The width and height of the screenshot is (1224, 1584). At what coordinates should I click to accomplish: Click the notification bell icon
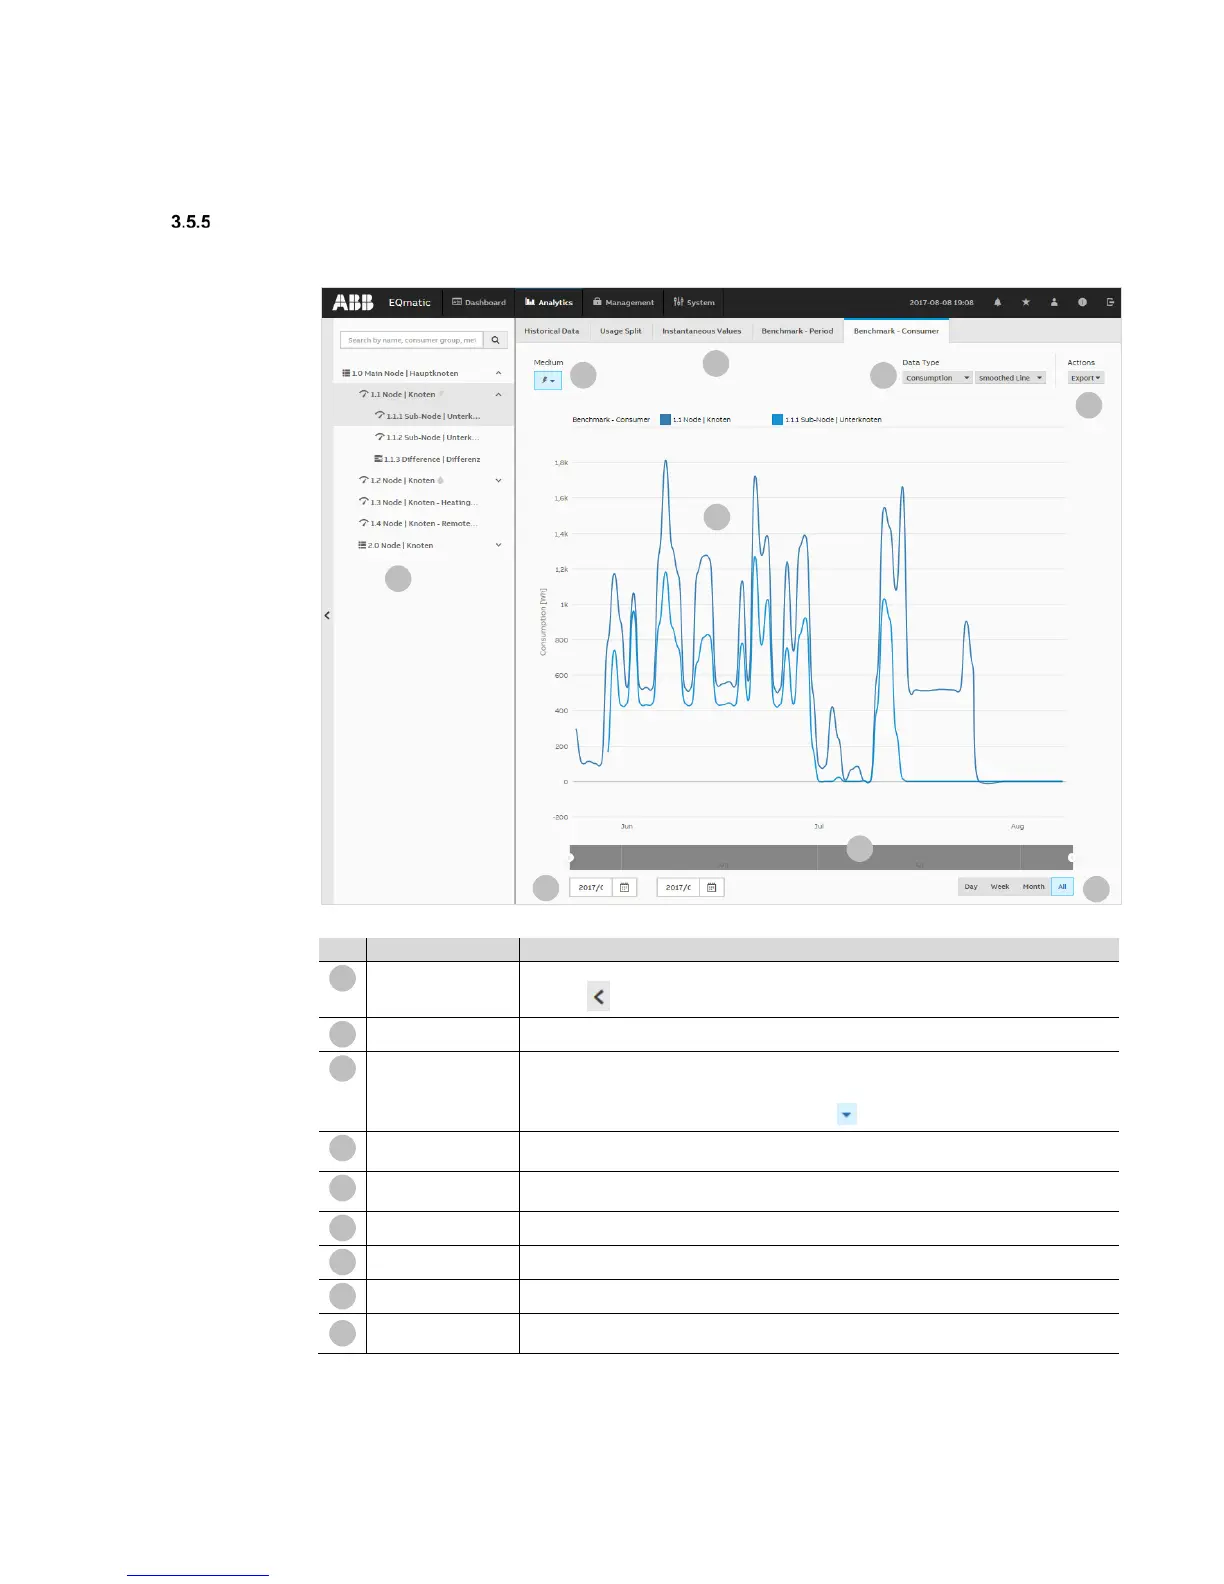click(997, 302)
